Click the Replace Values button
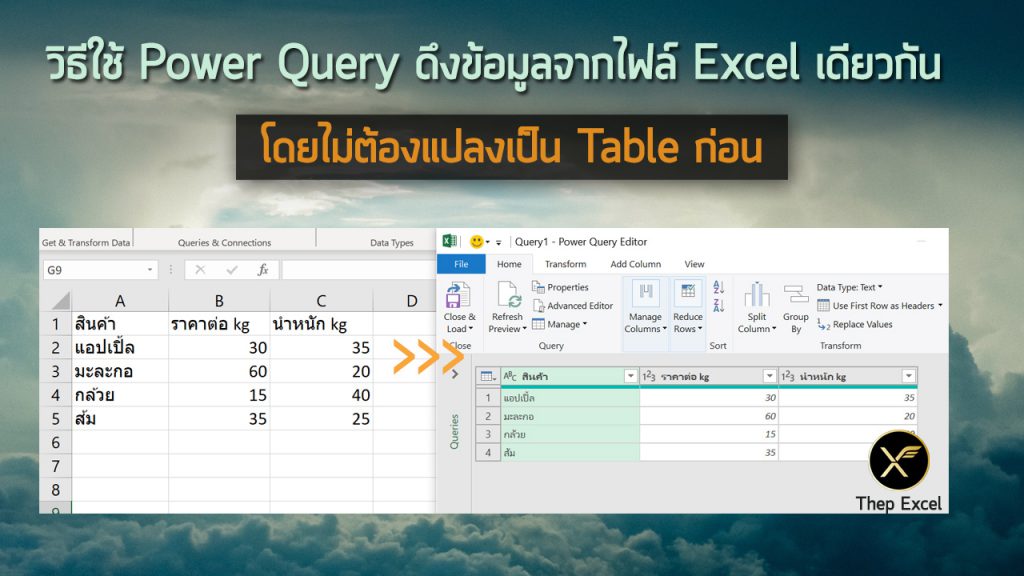Viewport: 1024px width, 576px height. (x=855, y=324)
